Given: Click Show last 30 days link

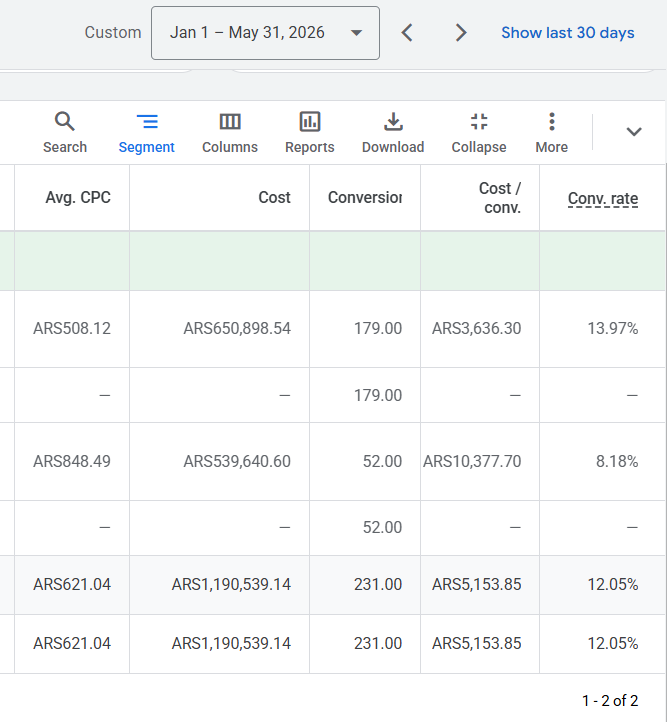Looking at the screenshot, I should 568,33.
